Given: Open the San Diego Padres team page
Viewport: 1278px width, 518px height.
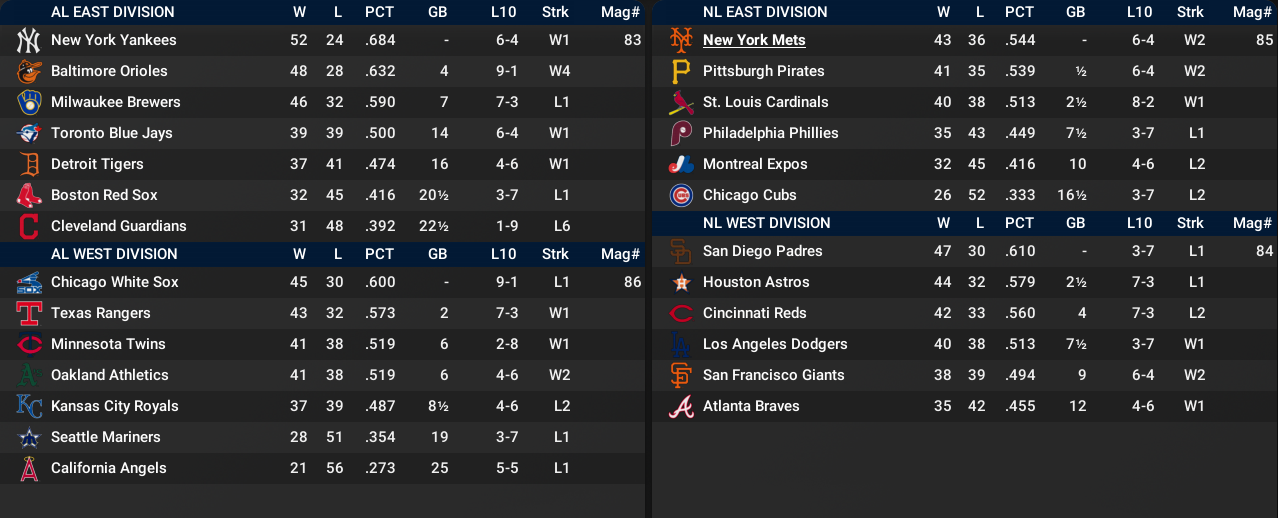Looking at the screenshot, I should coord(762,252).
